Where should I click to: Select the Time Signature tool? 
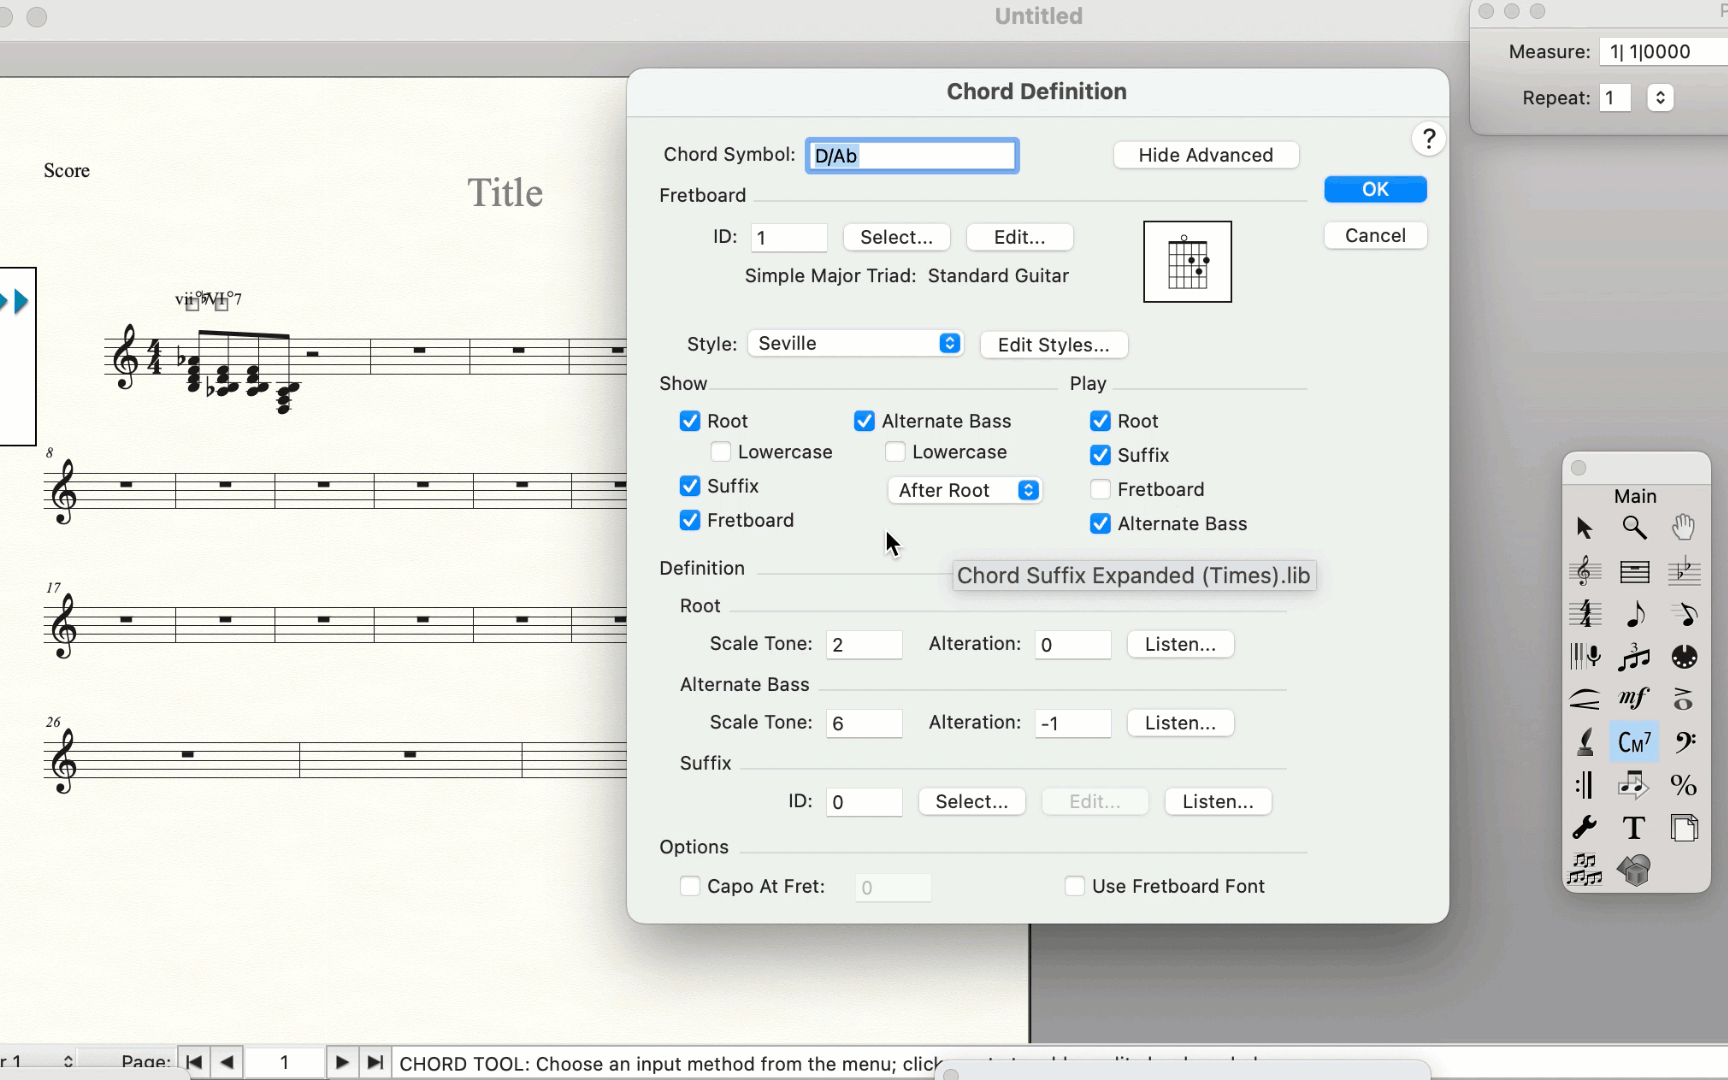coord(1584,614)
